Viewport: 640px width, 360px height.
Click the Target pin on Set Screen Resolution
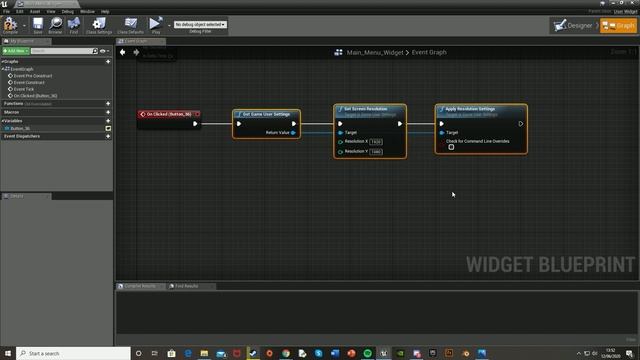coord(340,133)
